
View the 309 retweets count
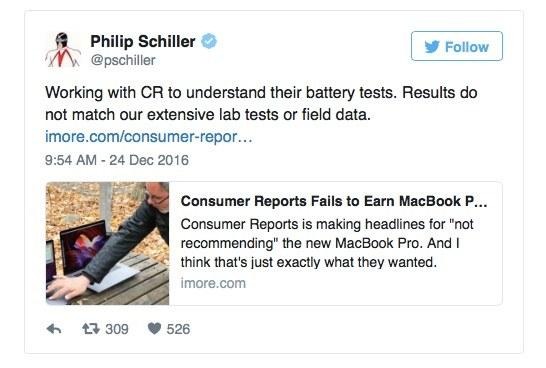[117, 329]
